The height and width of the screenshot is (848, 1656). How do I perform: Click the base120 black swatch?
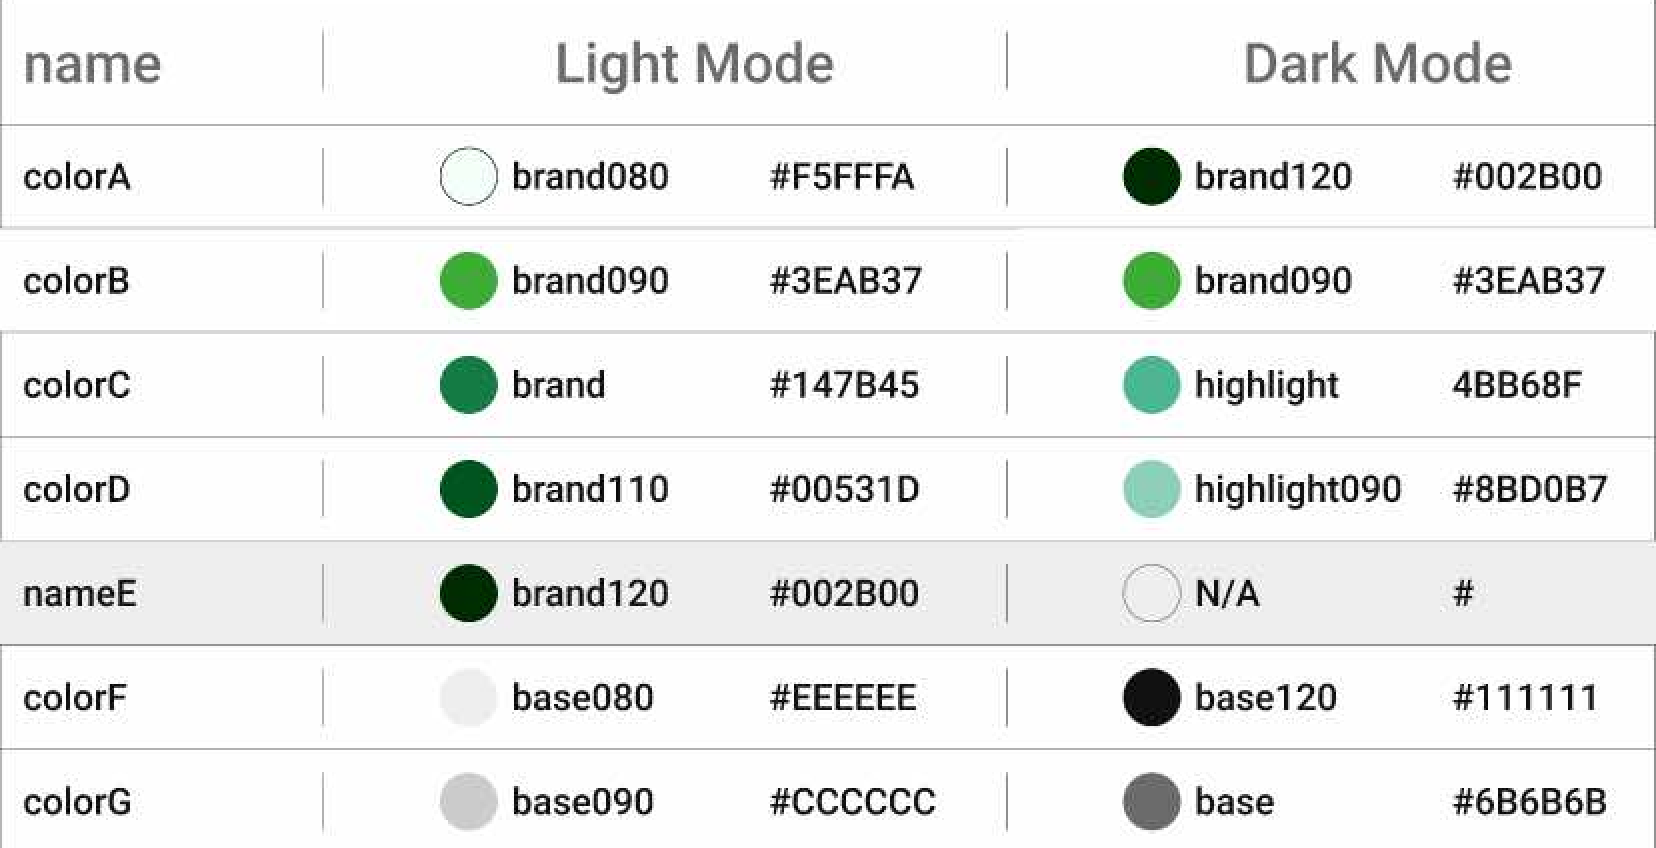coord(1152,697)
